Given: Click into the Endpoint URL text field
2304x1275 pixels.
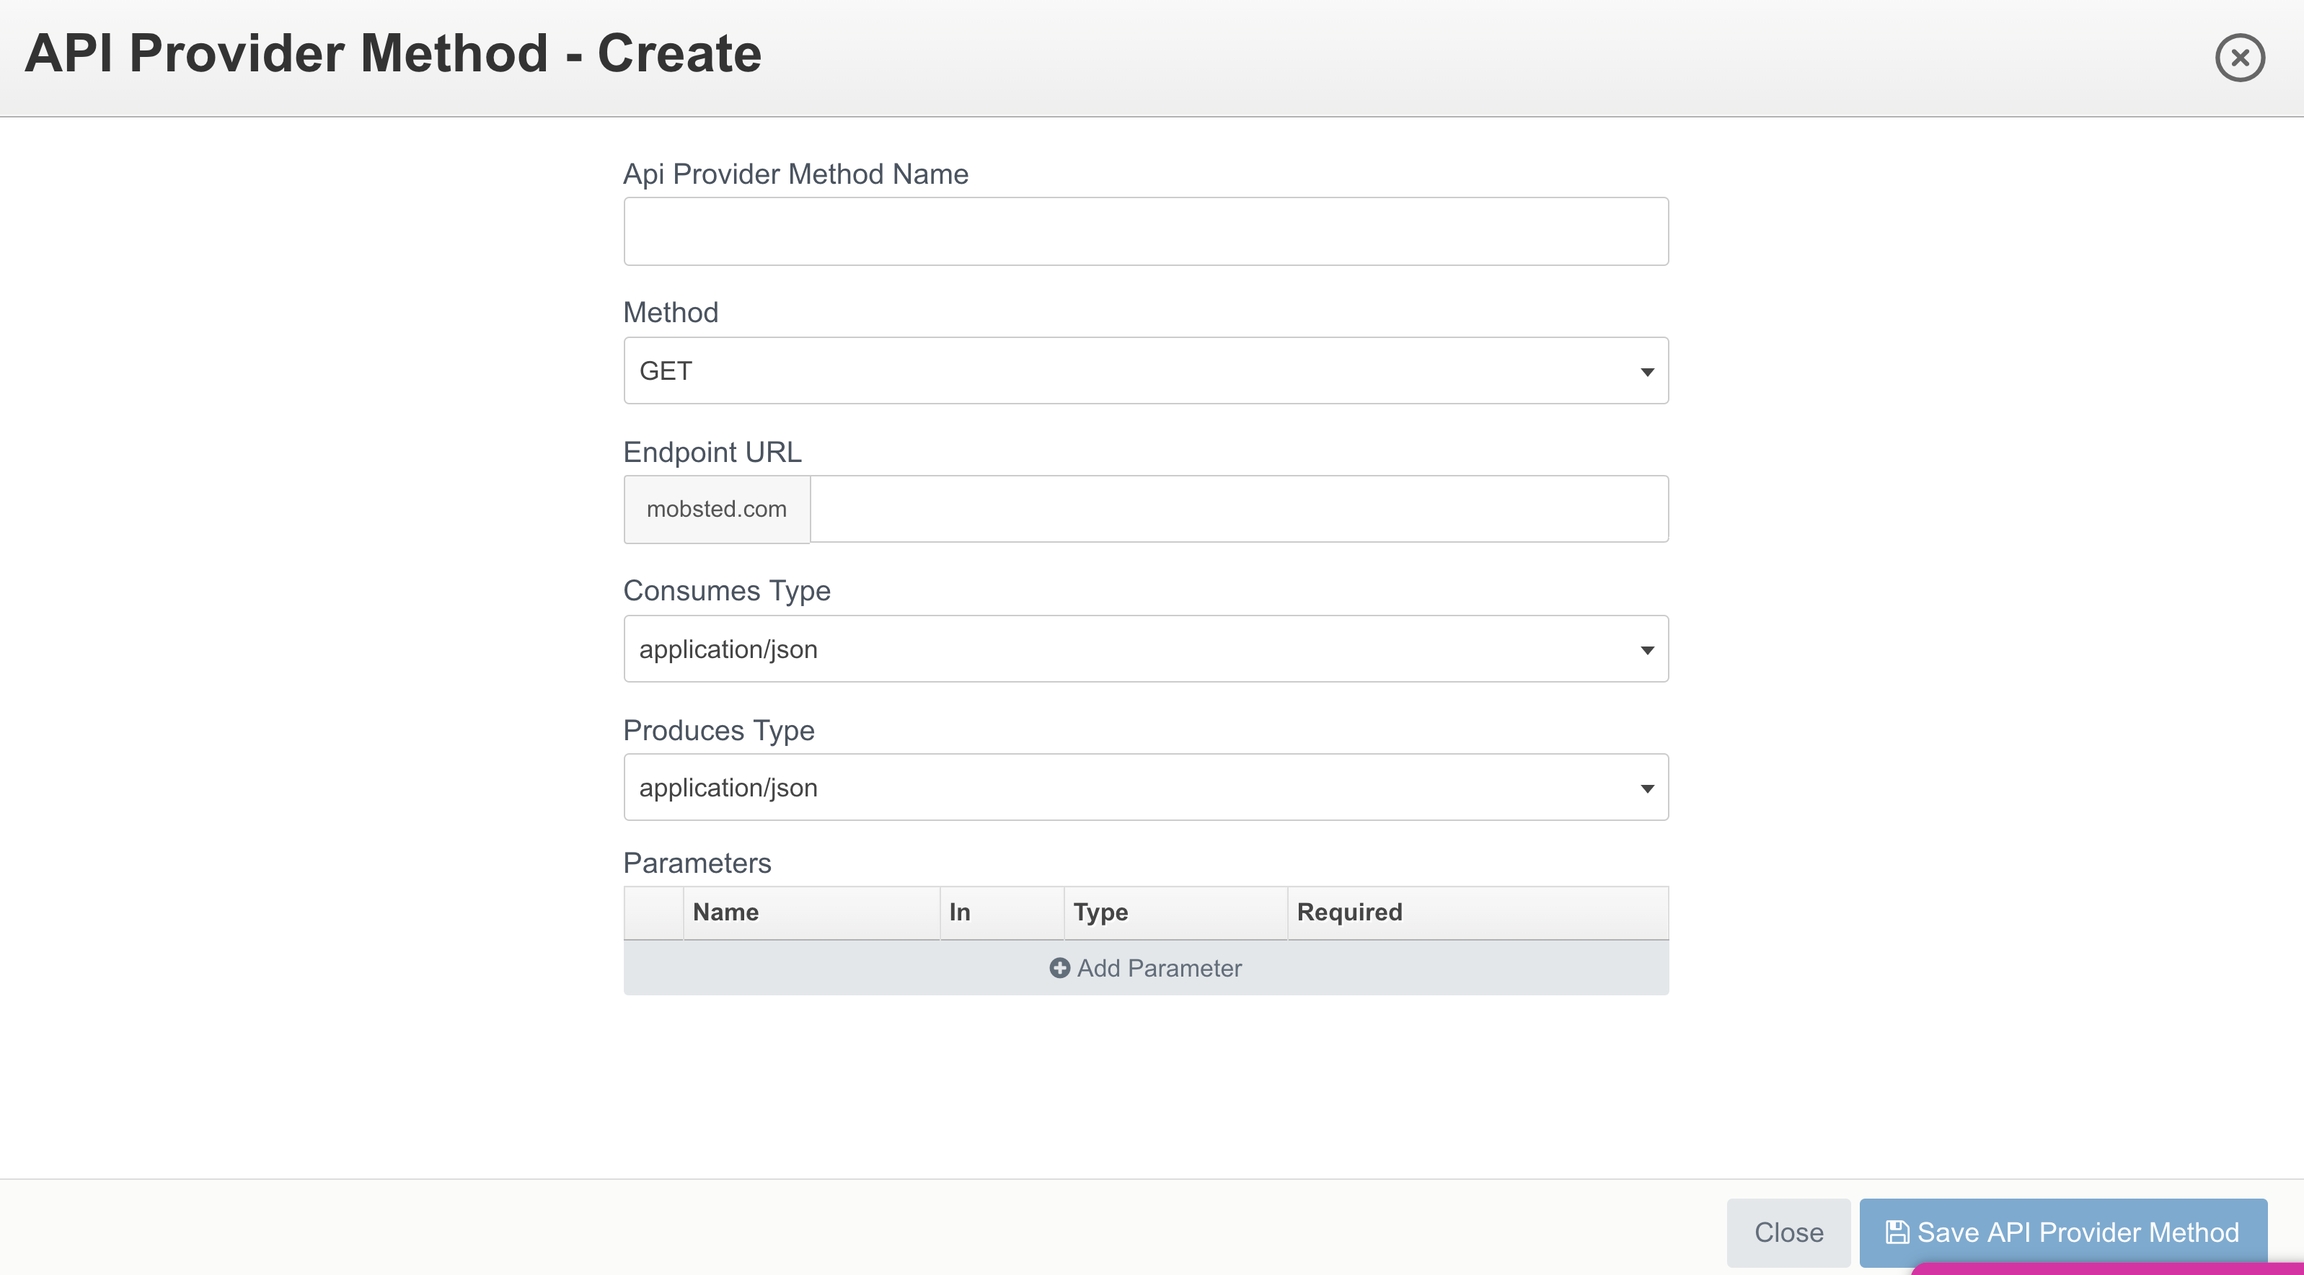Looking at the screenshot, I should (1238, 509).
